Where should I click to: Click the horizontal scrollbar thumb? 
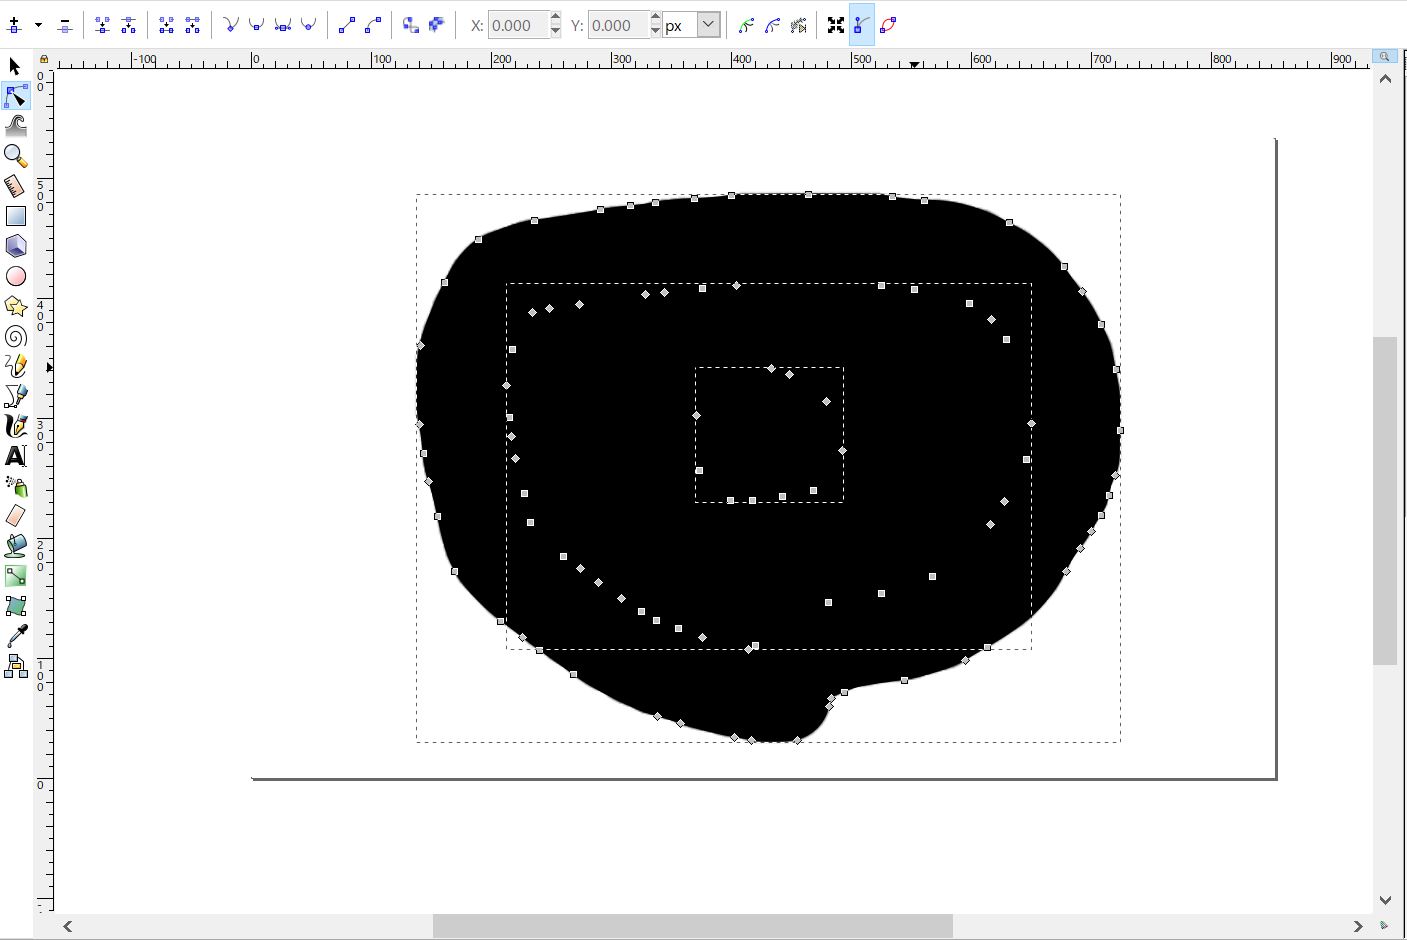(692, 926)
